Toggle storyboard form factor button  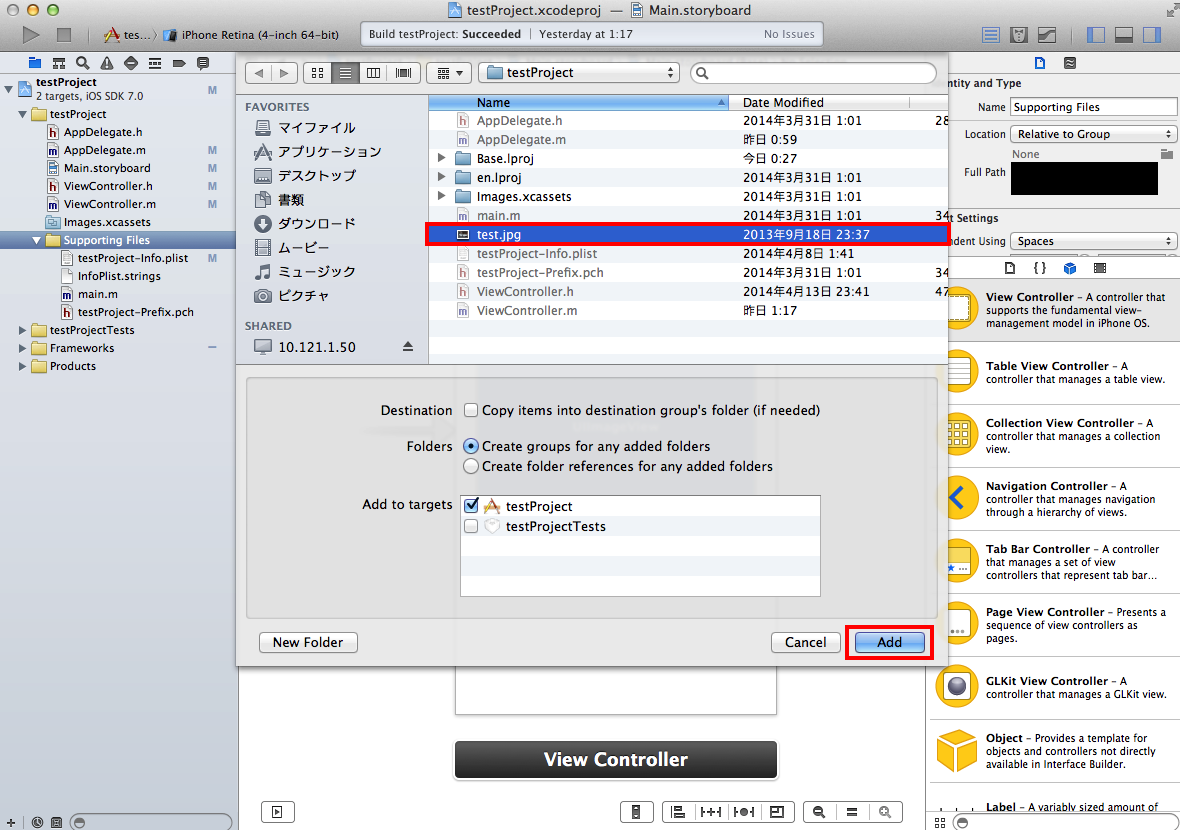click(x=636, y=812)
